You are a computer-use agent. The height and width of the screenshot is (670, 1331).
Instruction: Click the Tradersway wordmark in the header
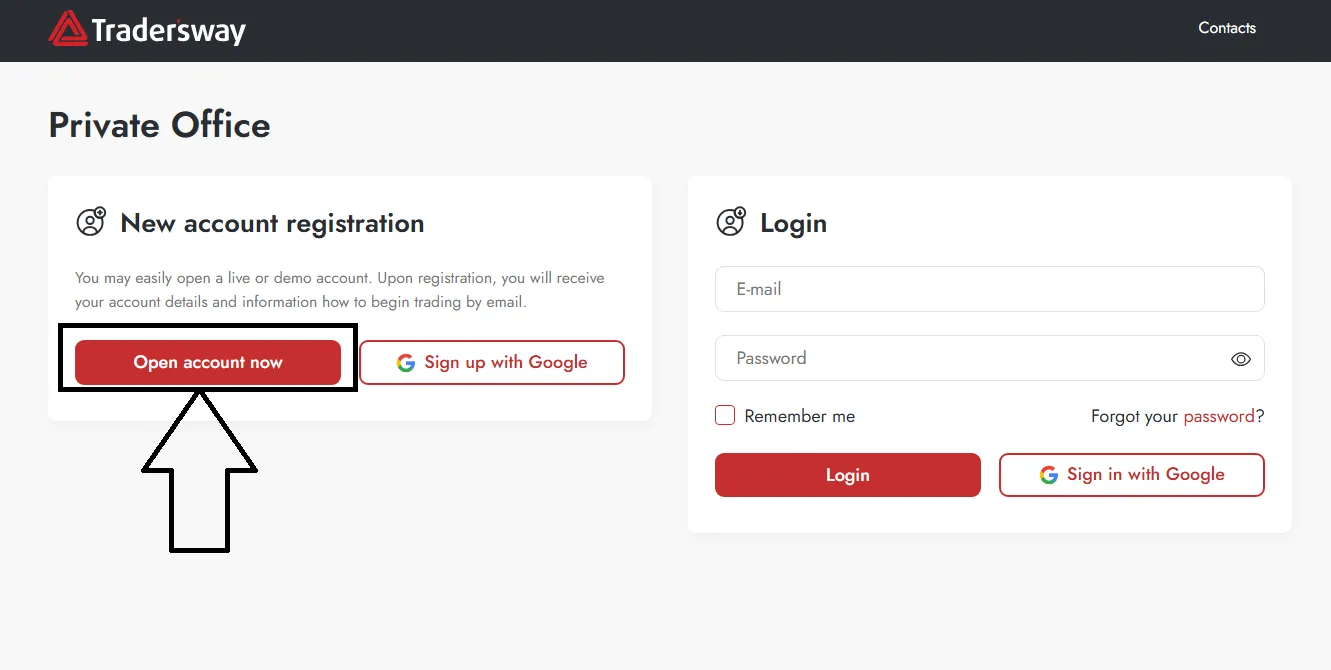(x=168, y=31)
